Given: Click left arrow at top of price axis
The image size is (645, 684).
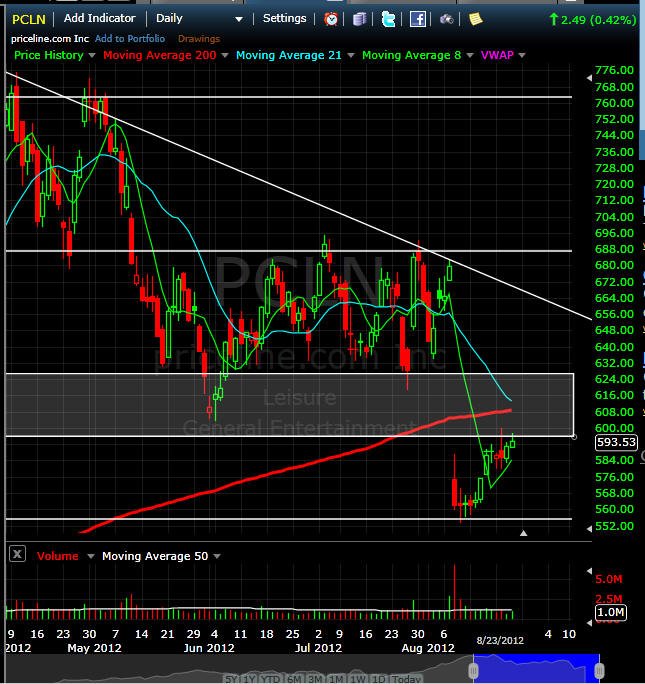Looking at the screenshot, I should click(589, 78).
